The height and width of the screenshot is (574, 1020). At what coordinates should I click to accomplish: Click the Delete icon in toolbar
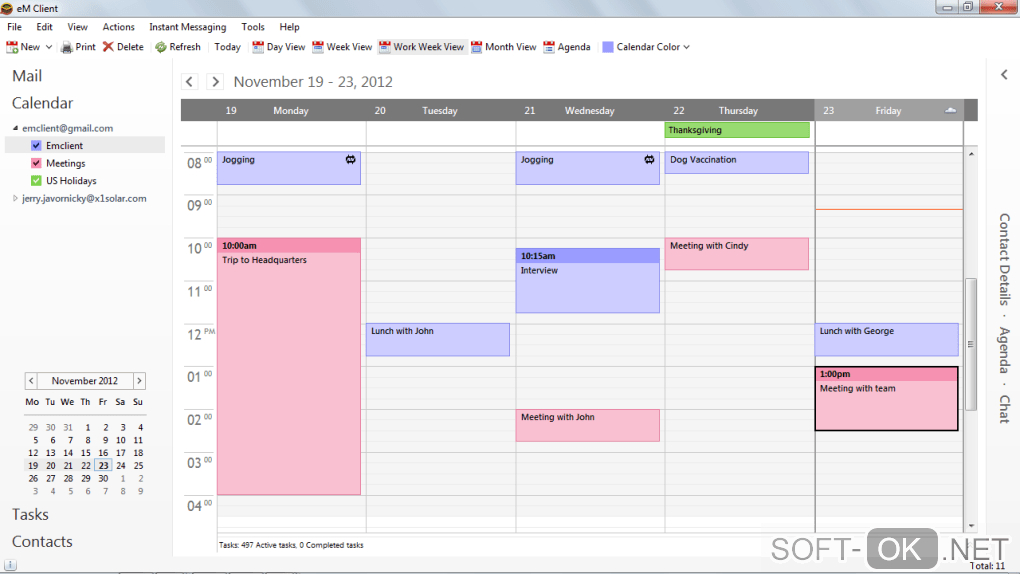[108, 47]
